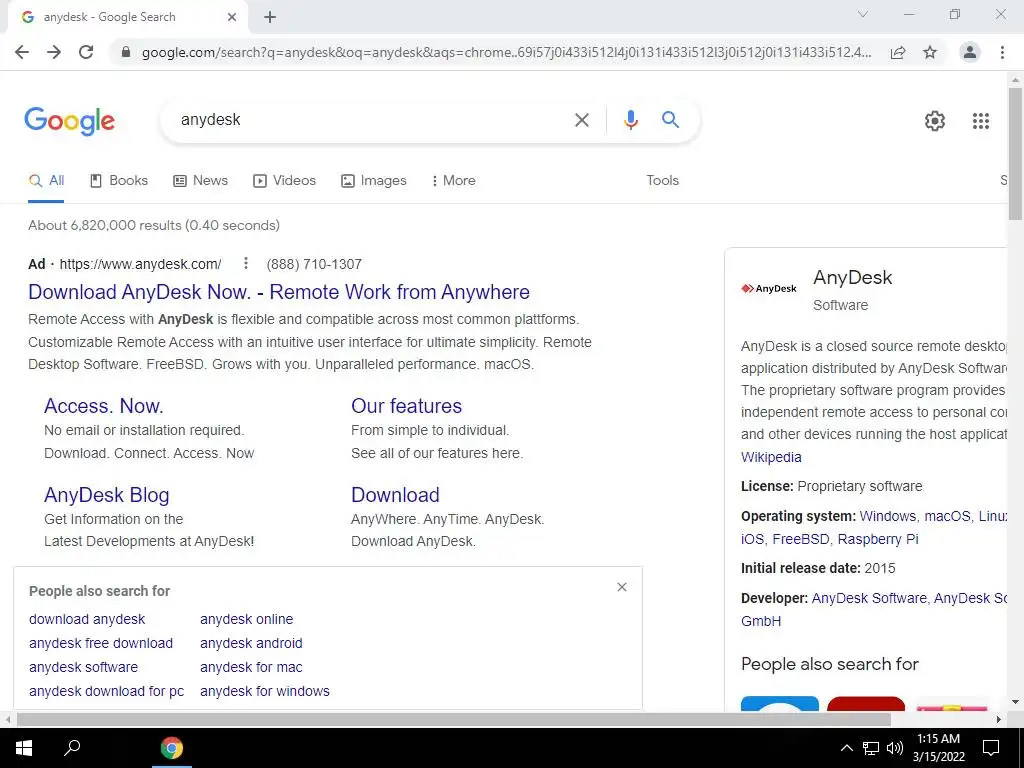Search for download anydesk suggestion
This screenshot has width=1024, height=768.
coord(87,619)
